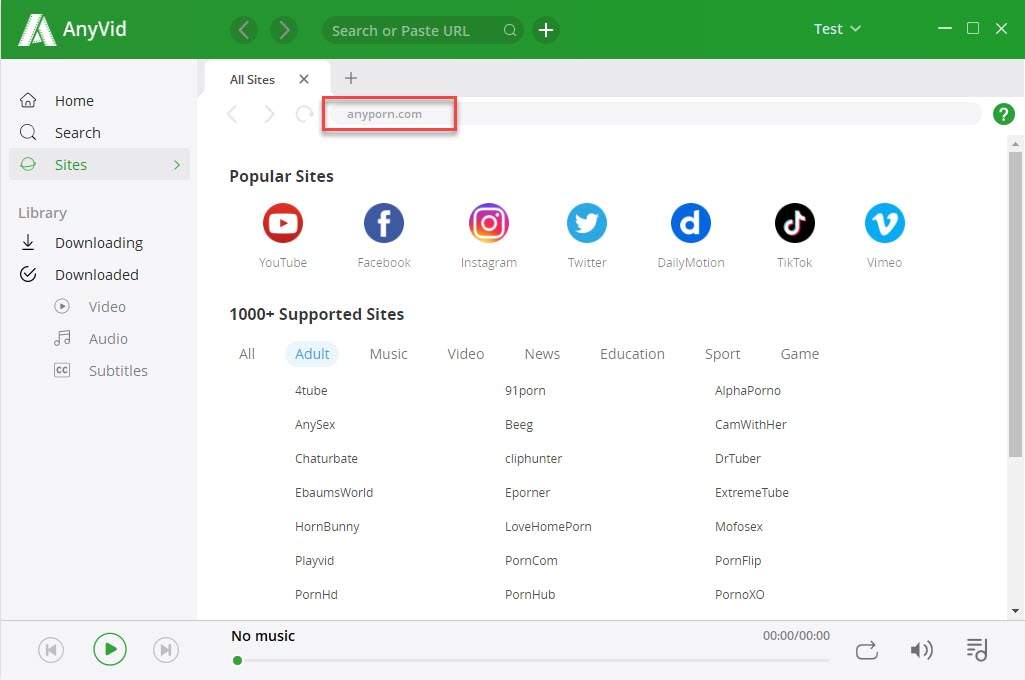The height and width of the screenshot is (680, 1025).
Task: Play the previous track
Action: (x=51, y=650)
